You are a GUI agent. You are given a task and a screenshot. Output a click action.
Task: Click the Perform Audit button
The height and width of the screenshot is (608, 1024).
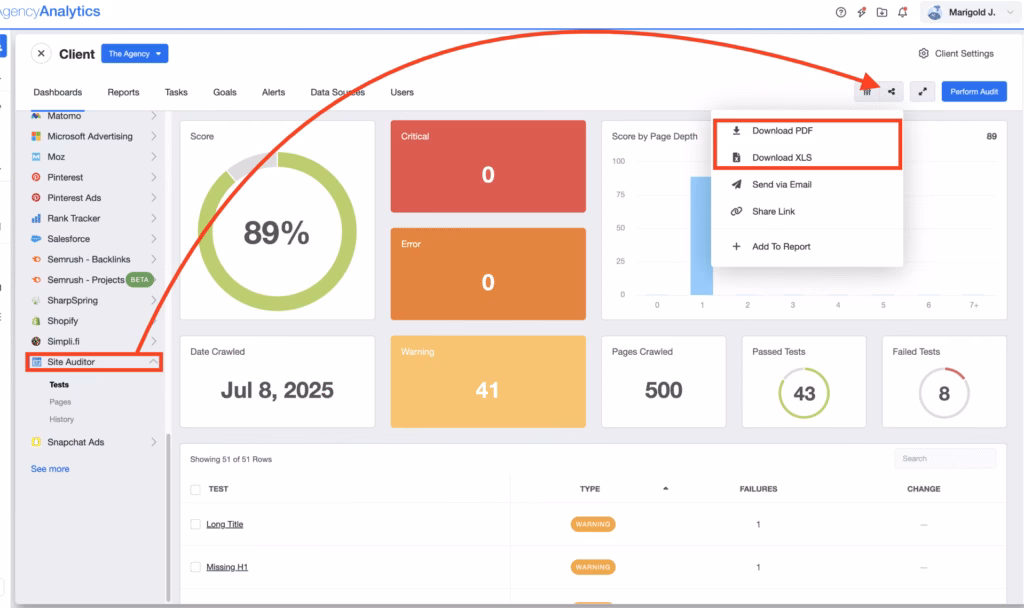pyautogui.click(x=973, y=92)
